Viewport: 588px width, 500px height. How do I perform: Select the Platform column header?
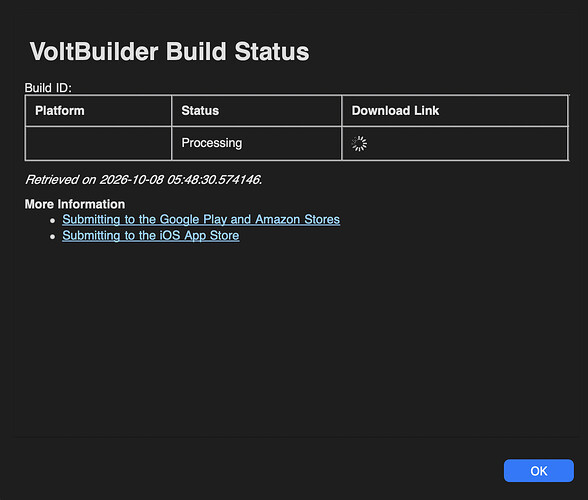(98, 111)
